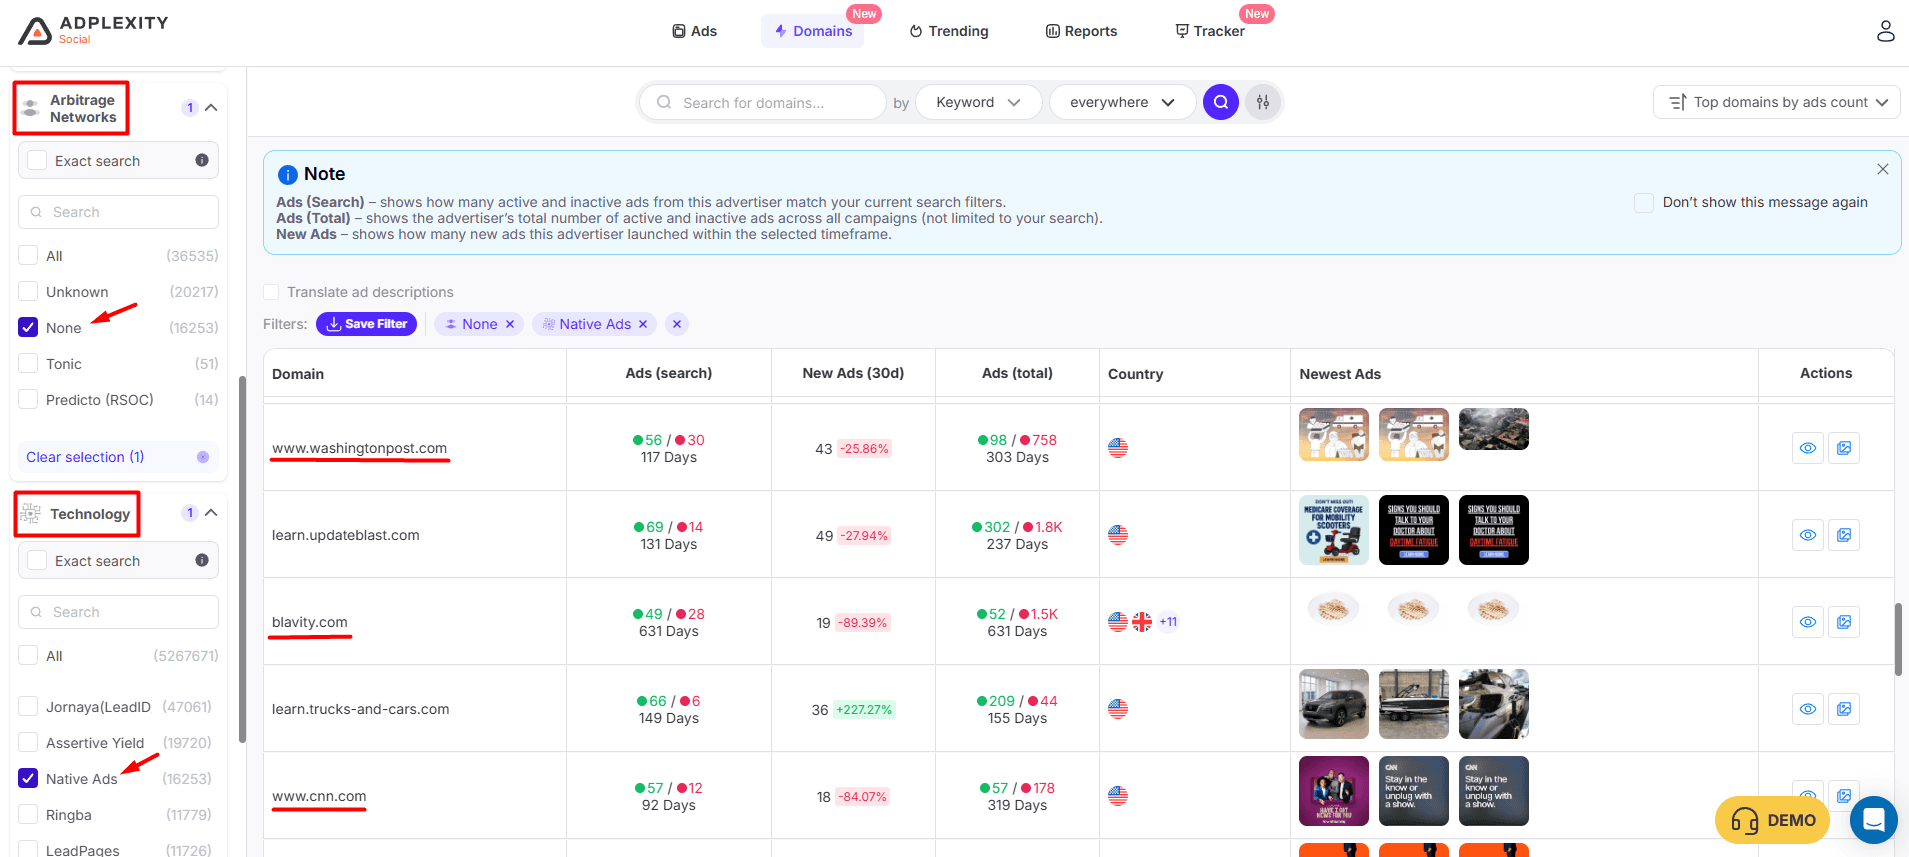Open www.washingtonpost.com domain link
Screen dimensions: 1909x857
pyautogui.click(x=359, y=448)
